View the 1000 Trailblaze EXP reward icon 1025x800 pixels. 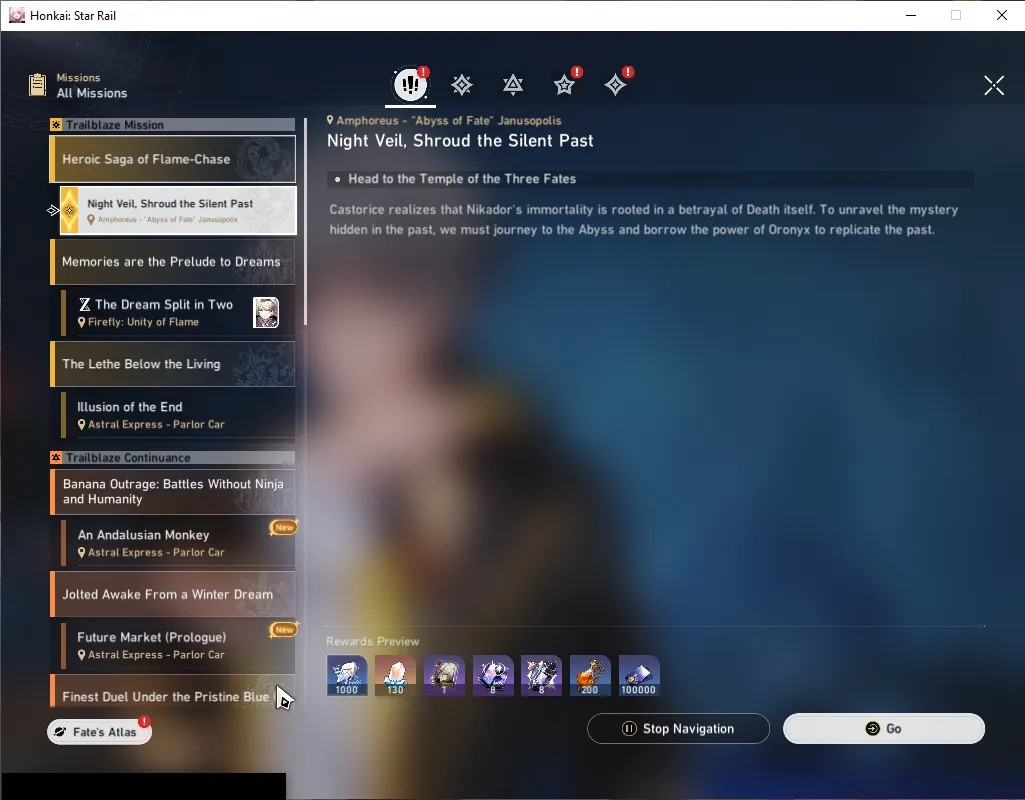point(347,675)
